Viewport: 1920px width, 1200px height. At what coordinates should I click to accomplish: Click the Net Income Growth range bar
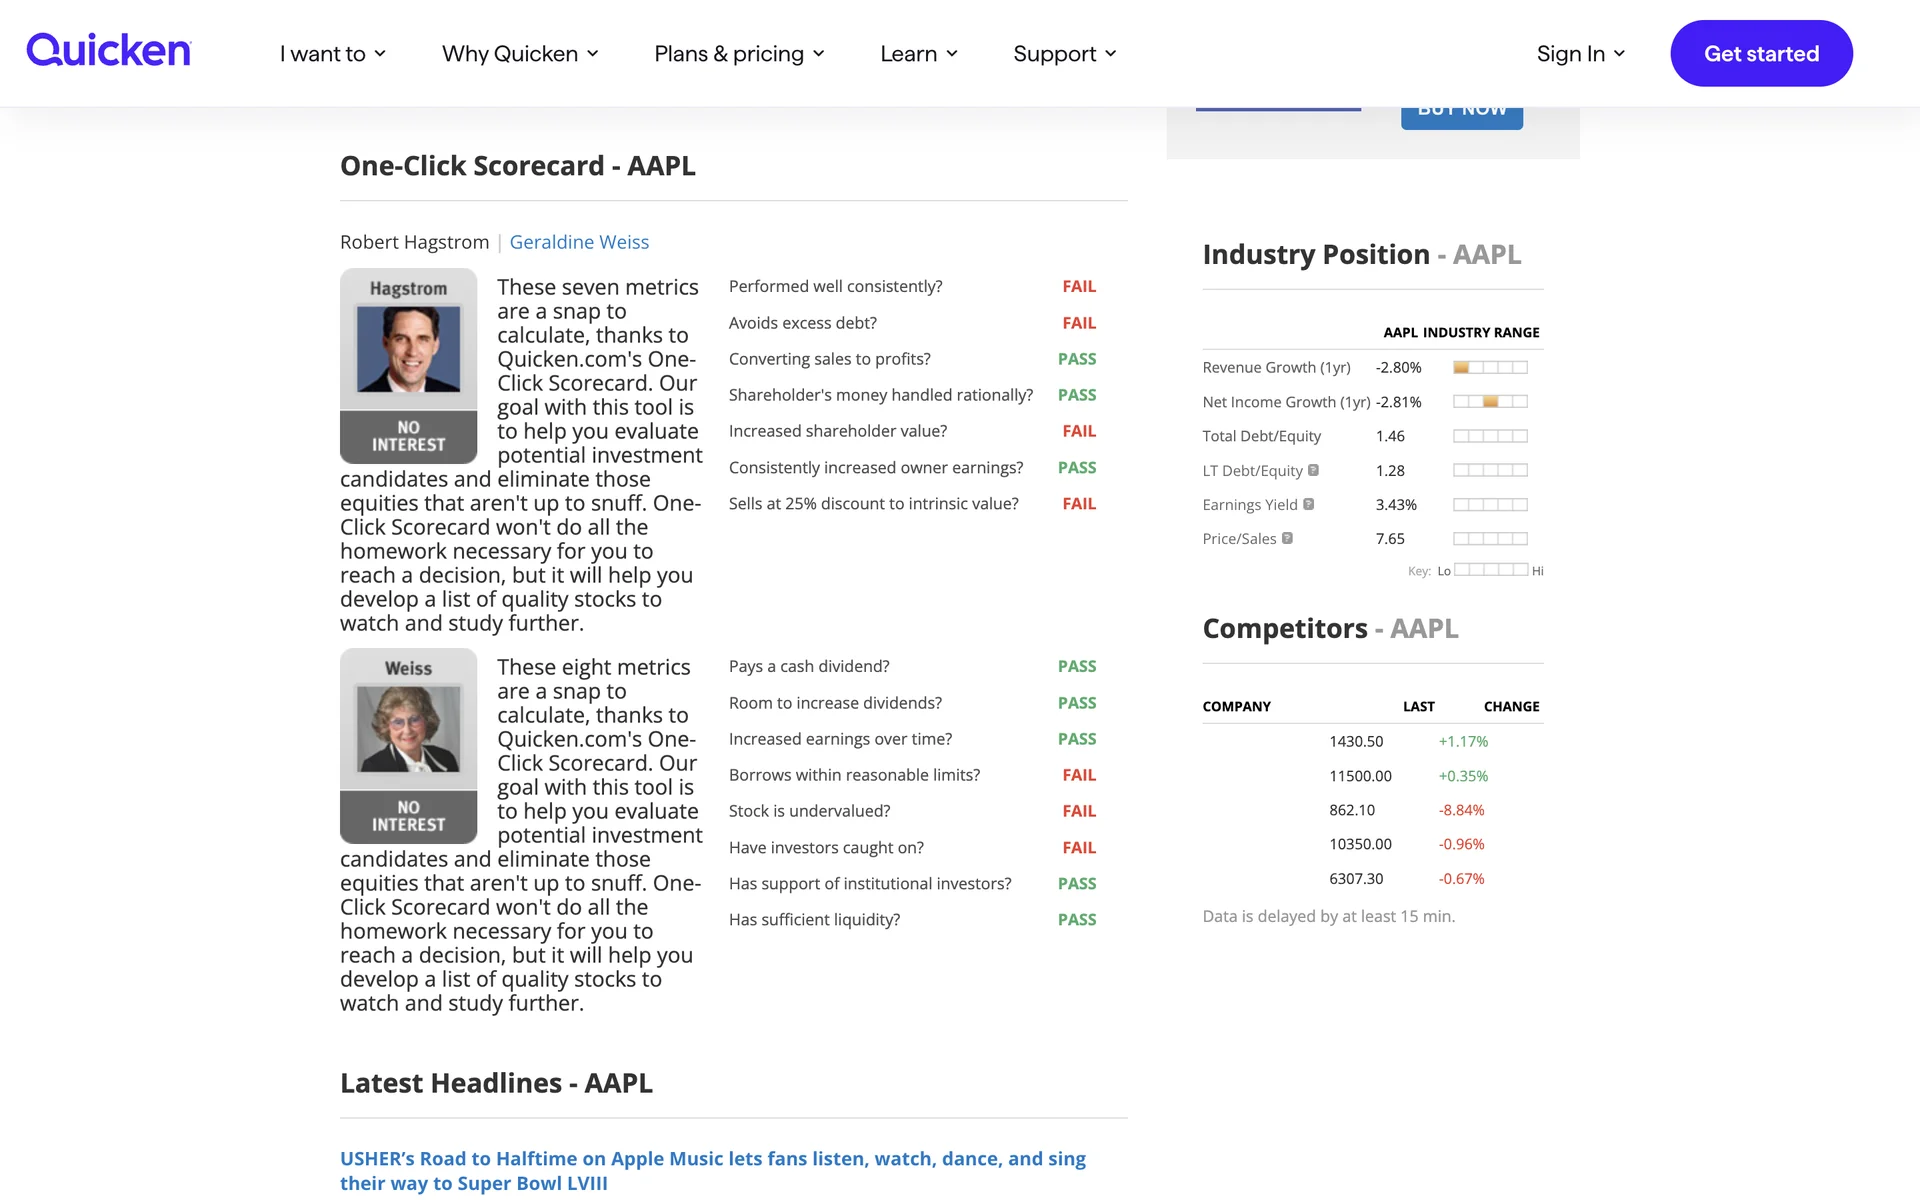click(x=1490, y=402)
